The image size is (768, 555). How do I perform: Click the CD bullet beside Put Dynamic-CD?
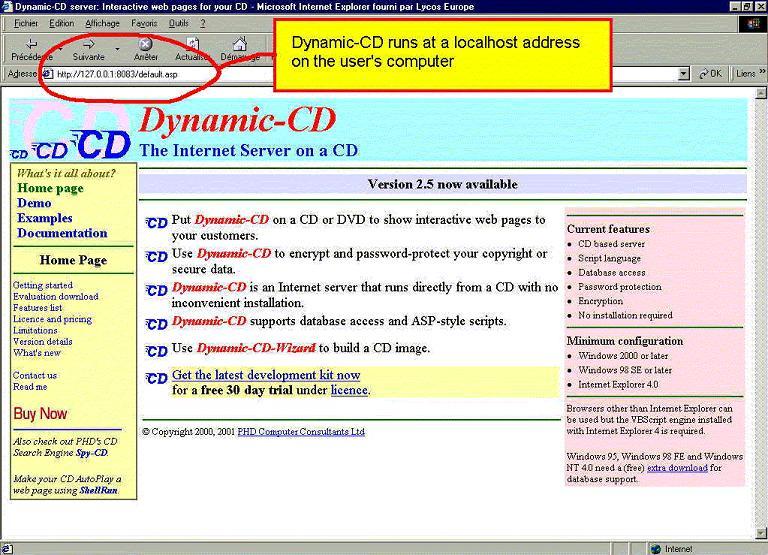(x=157, y=223)
